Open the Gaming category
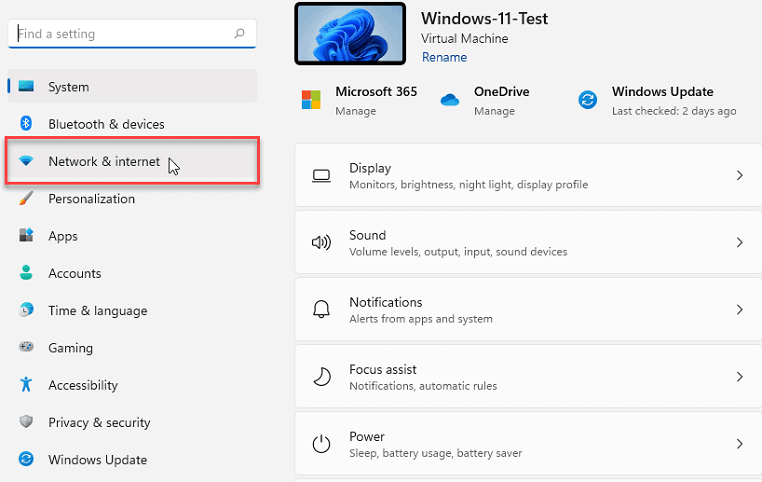Screen dimensions: 762x482 tap(132, 347)
